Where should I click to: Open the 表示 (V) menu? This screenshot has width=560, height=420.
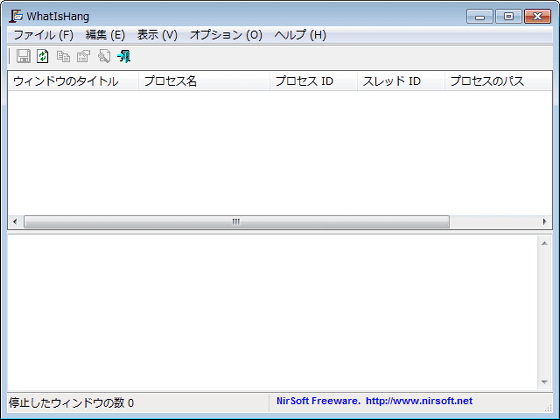(x=157, y=35)
